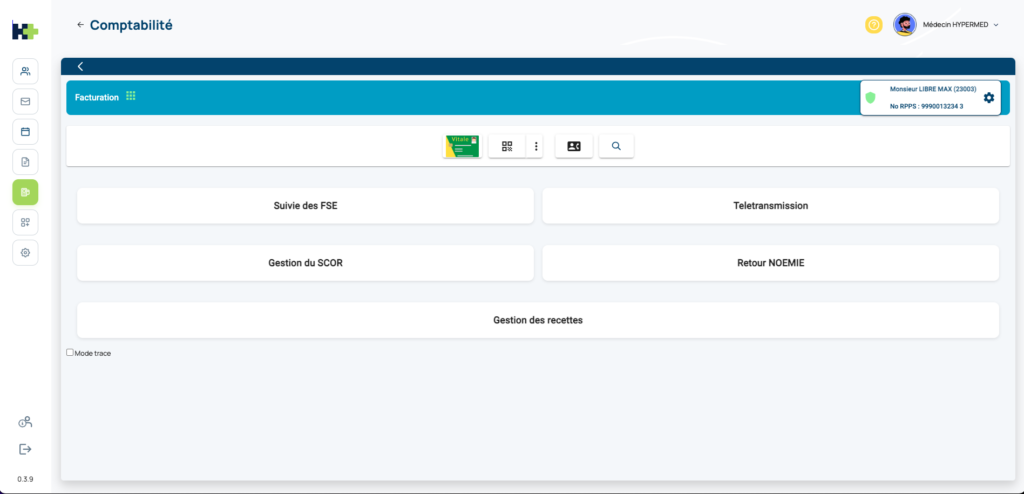Click the Retour NOEMIE button
This screenshot has height=494, width=1024.
[x=770, y=263]
